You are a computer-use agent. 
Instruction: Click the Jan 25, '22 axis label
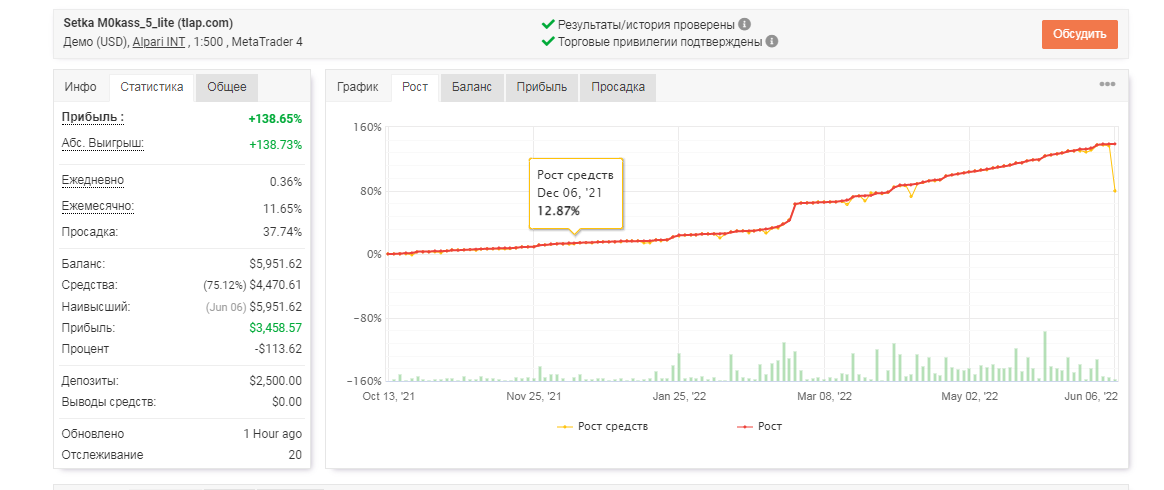pos(679,396)
